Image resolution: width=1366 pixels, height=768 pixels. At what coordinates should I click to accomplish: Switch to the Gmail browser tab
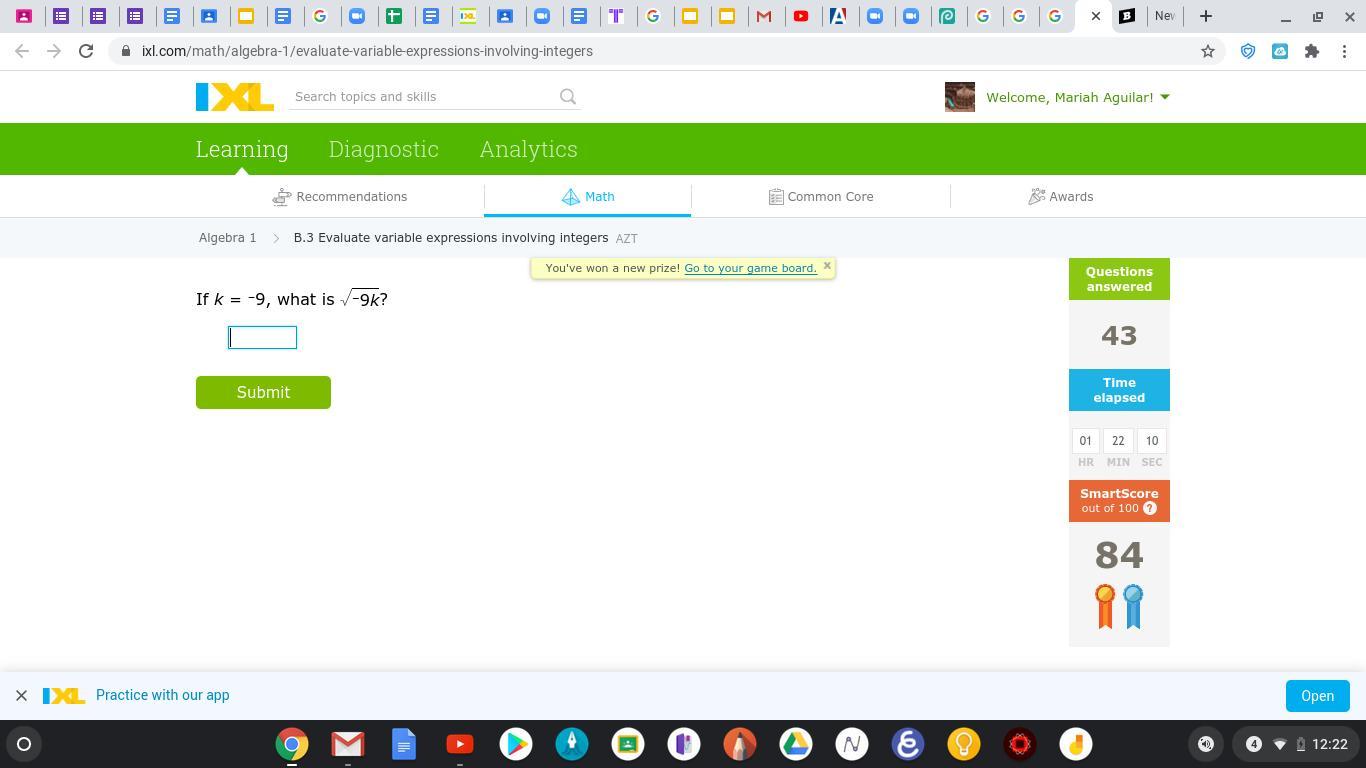click(764, 16)
